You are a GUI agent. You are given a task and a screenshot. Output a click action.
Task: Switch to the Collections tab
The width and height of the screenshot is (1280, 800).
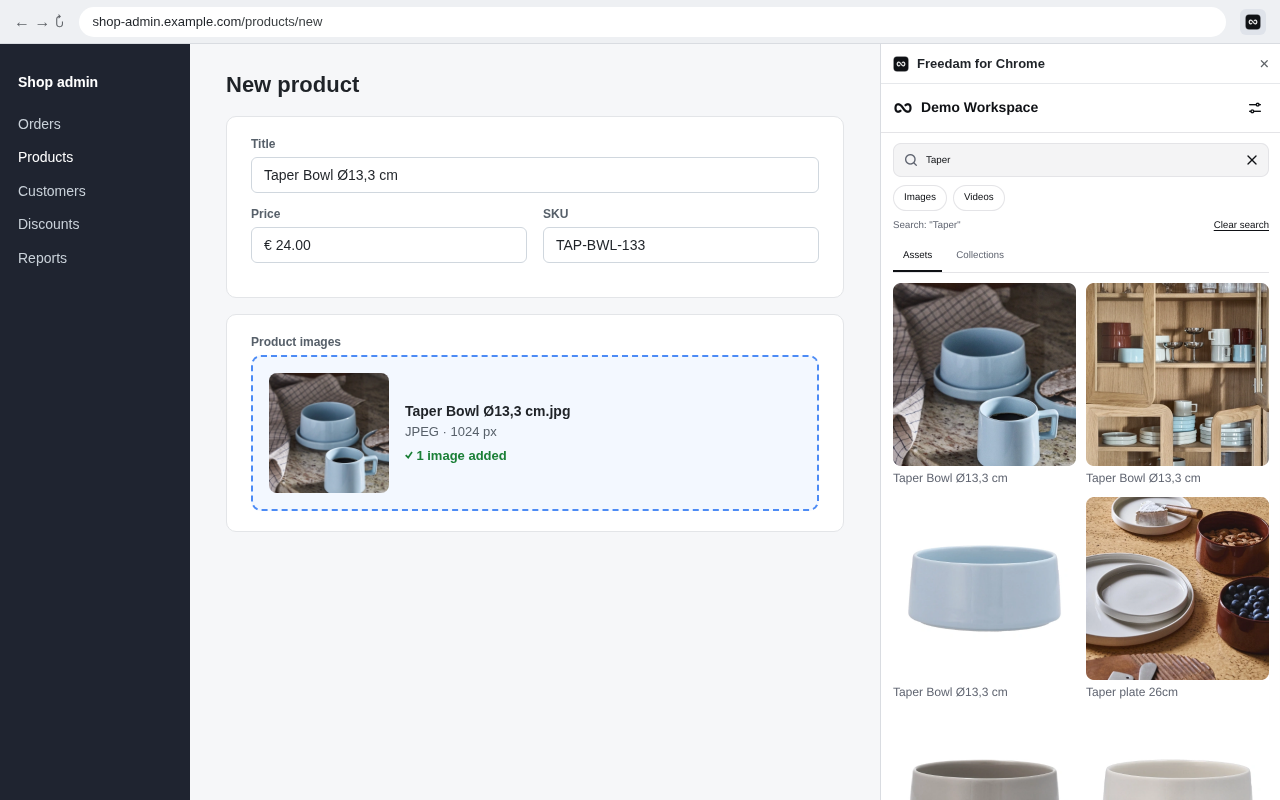tap(980, 255)
